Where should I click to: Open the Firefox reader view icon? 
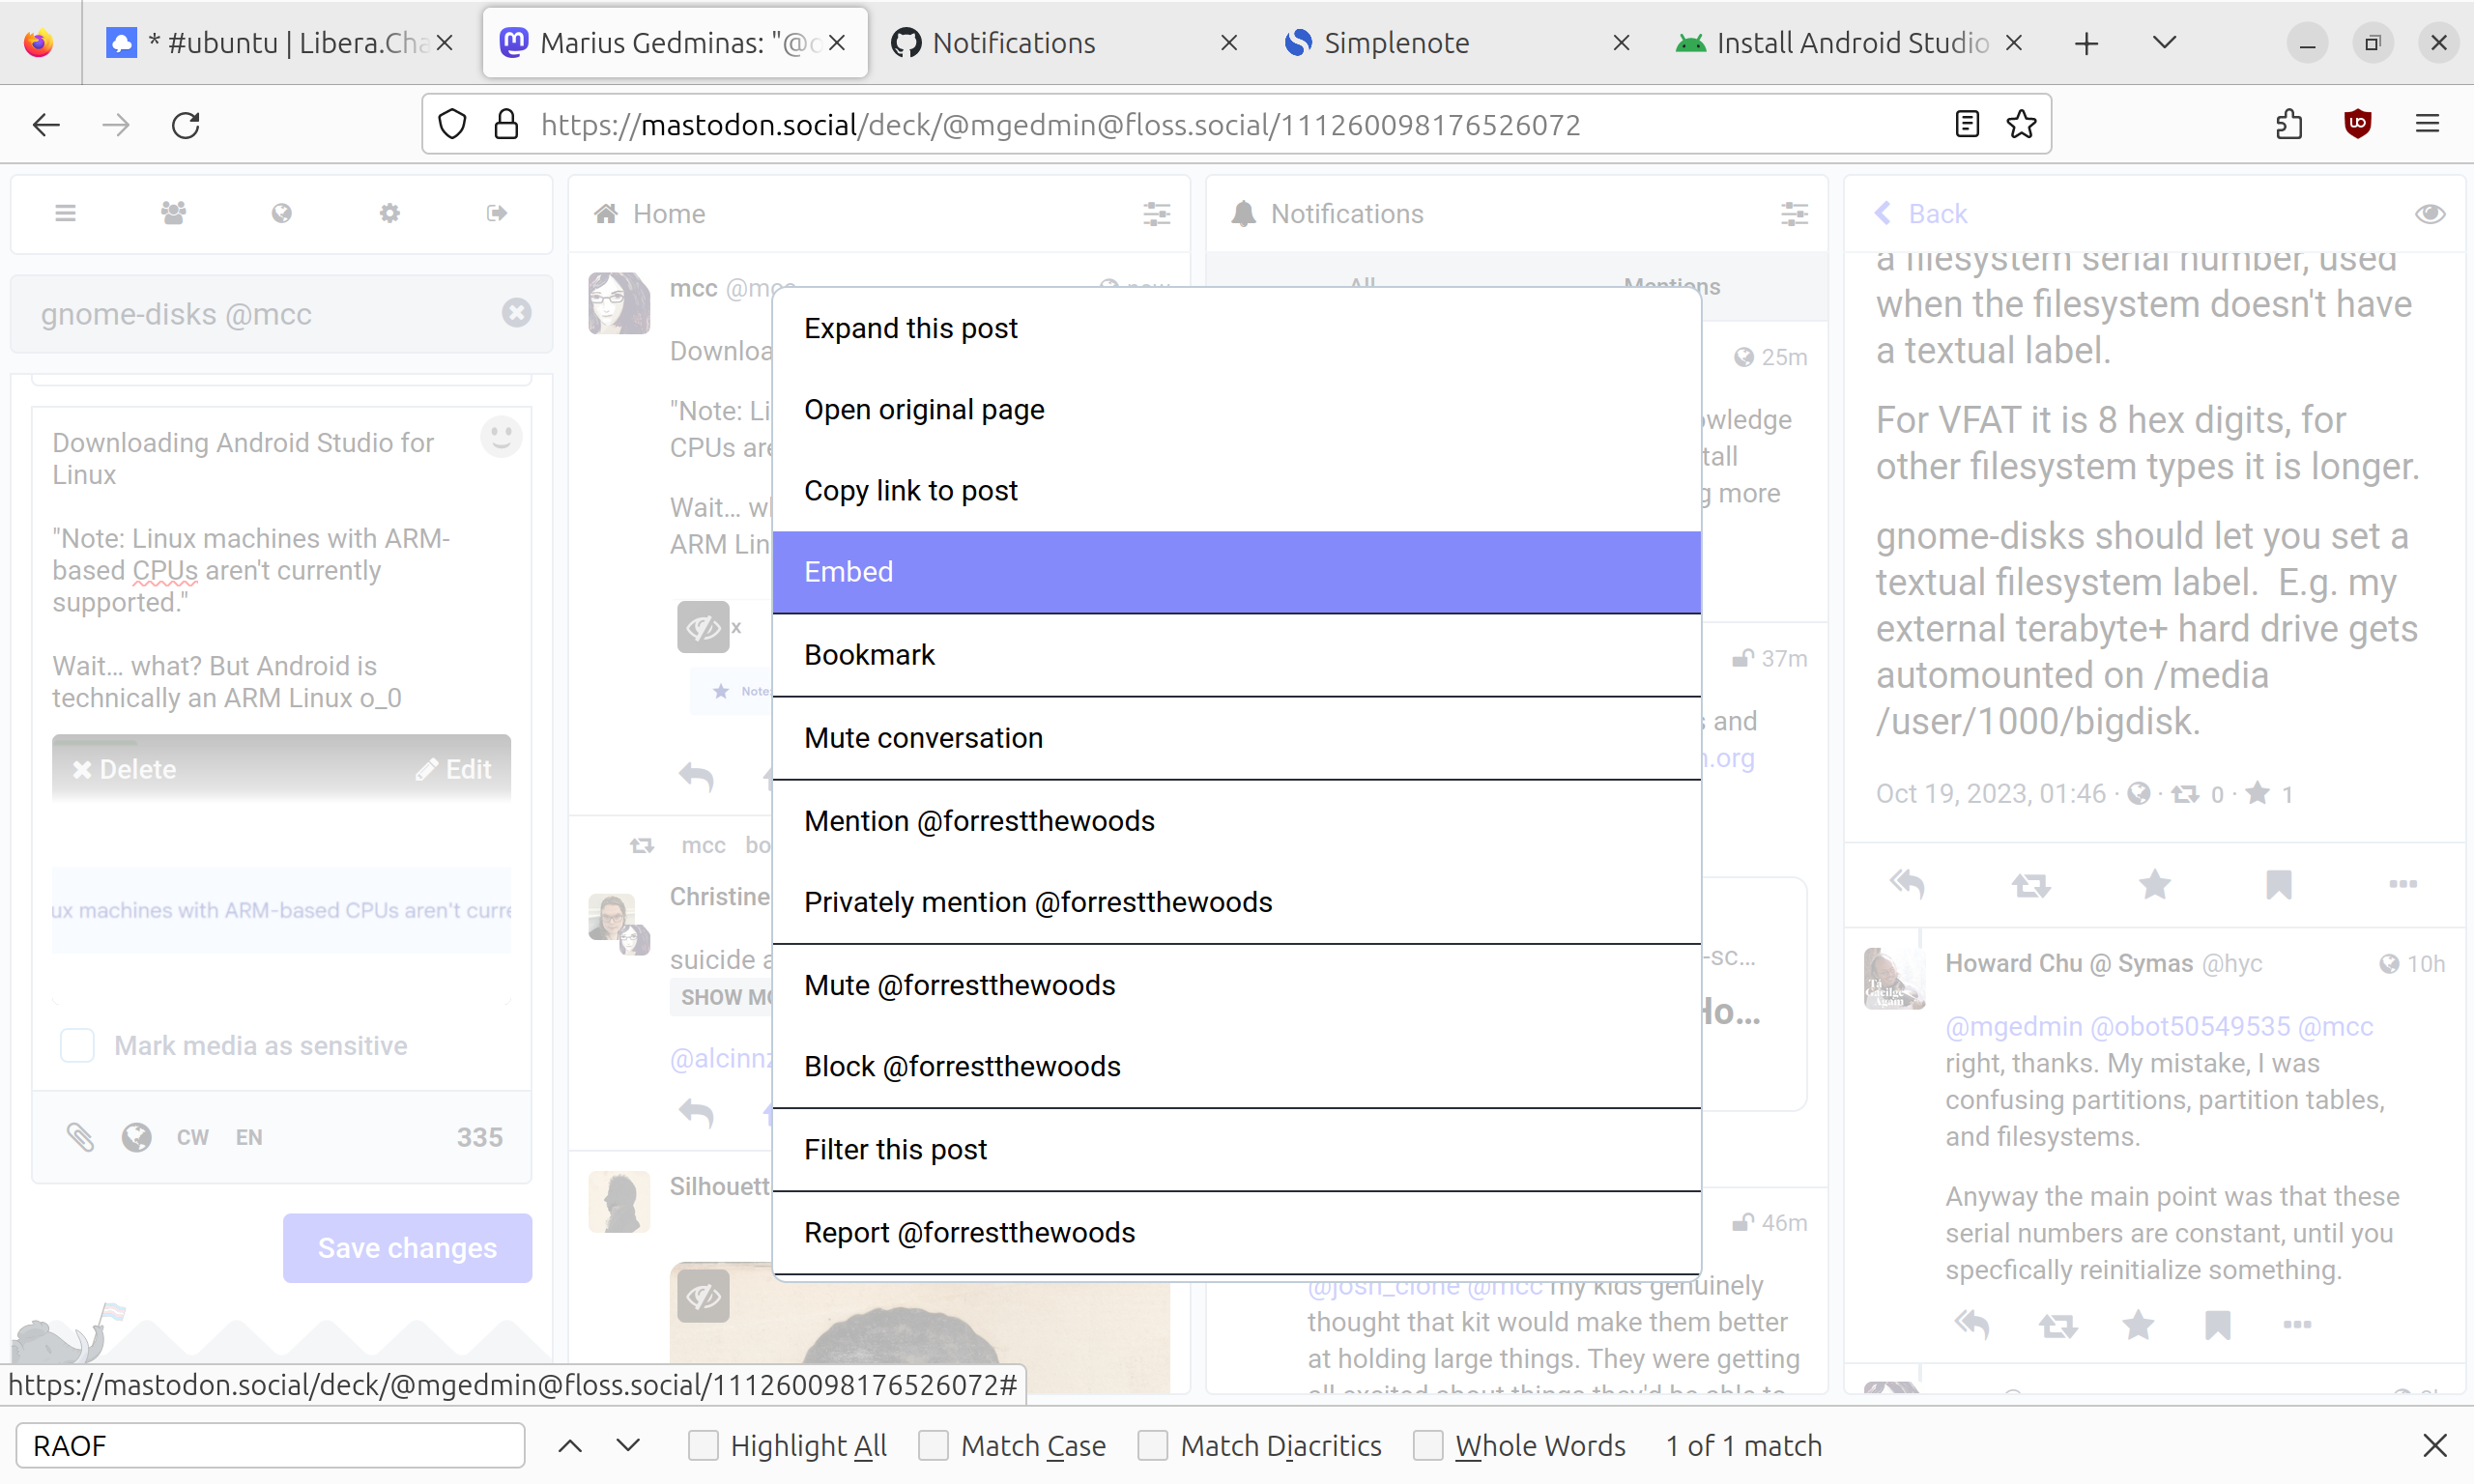1966,124
